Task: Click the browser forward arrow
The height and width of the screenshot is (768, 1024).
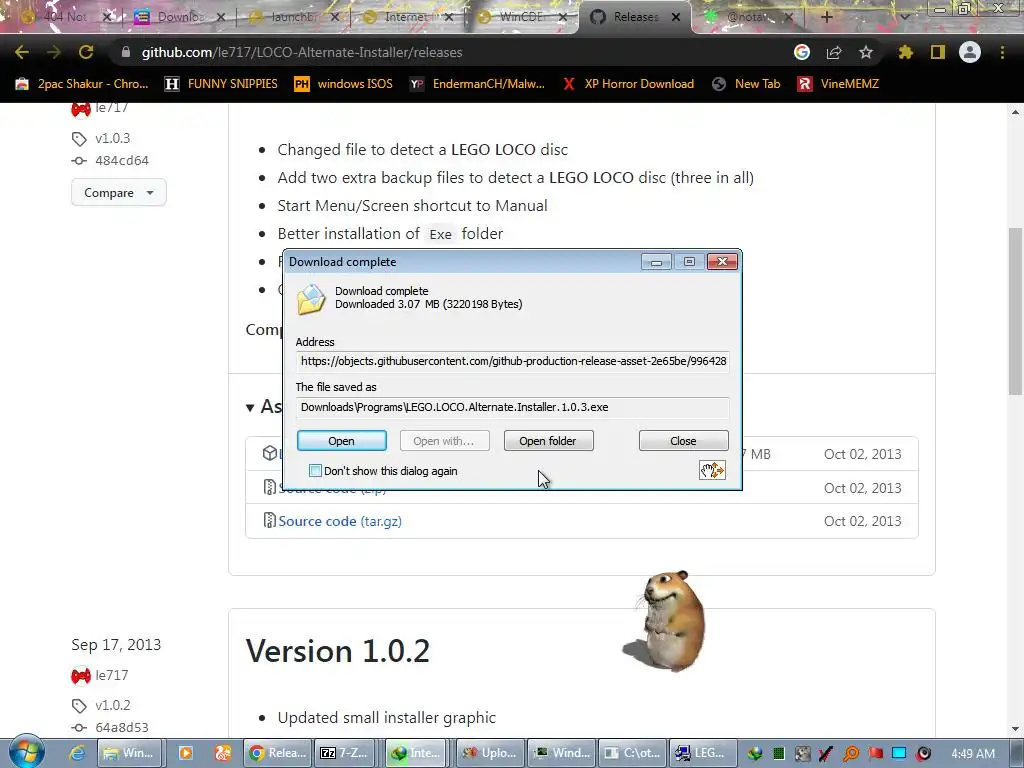Action: pyautogui.click(x=54, y=52)
